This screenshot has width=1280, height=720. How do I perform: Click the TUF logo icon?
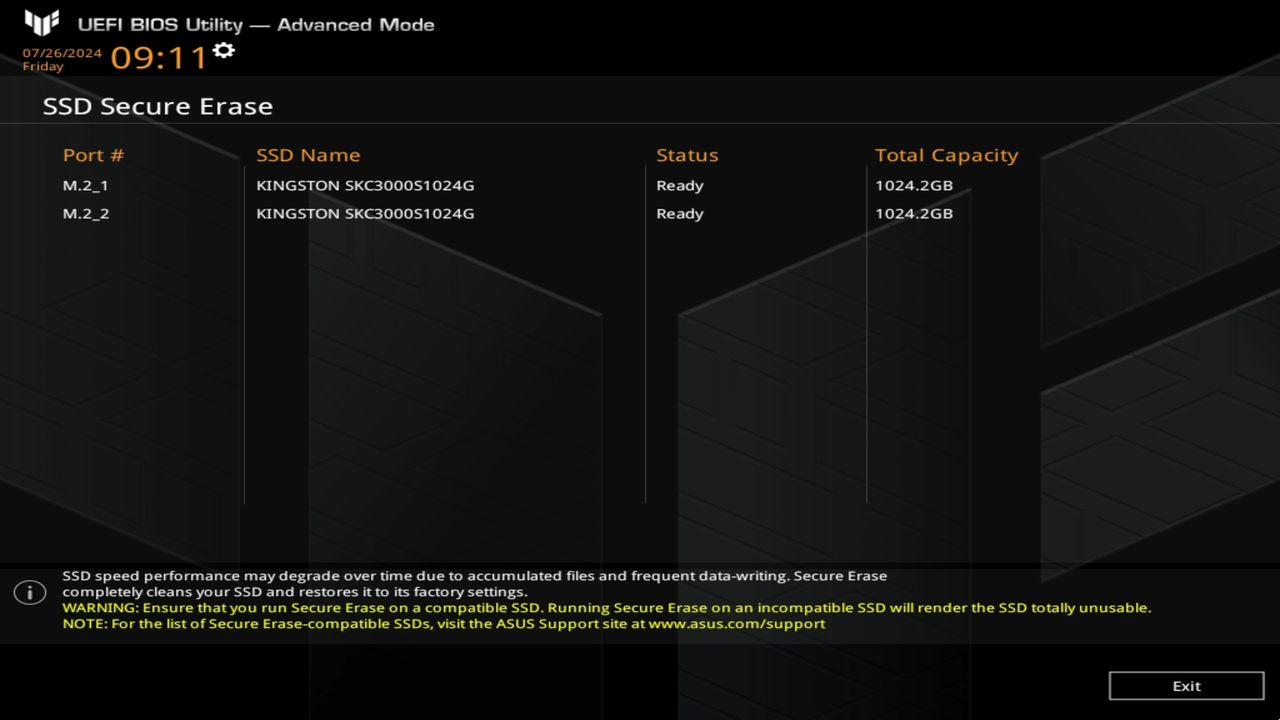click(42, 23)
